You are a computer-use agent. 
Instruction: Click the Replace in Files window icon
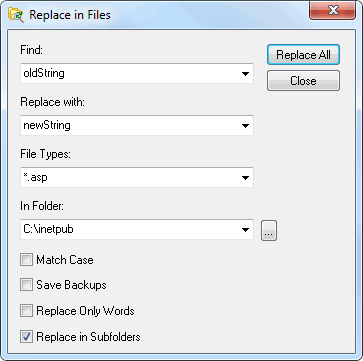click(x=16, y=15)
